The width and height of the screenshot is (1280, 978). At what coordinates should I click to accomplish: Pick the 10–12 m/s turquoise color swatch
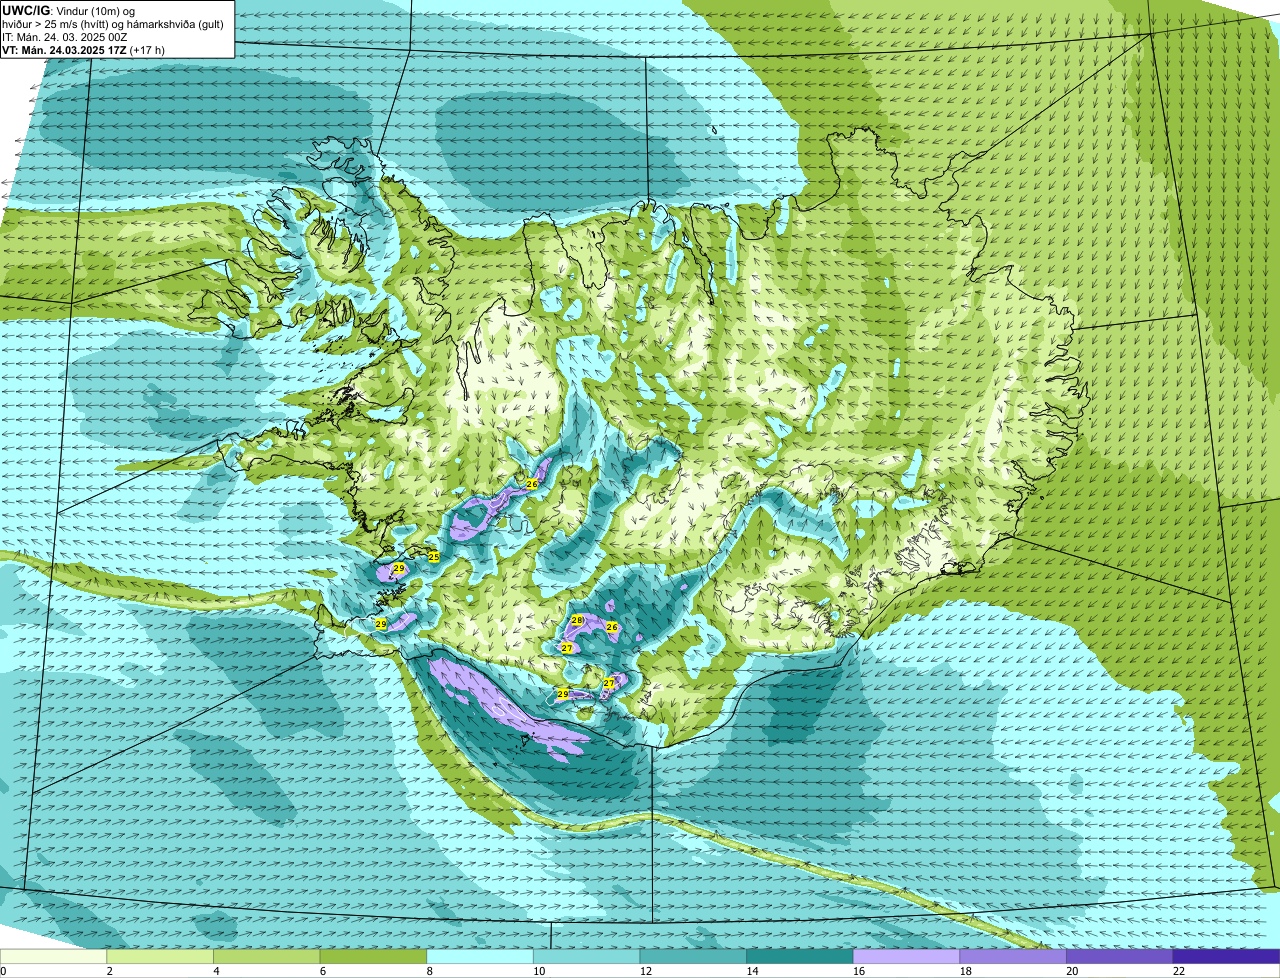click(x=586, y=957)
